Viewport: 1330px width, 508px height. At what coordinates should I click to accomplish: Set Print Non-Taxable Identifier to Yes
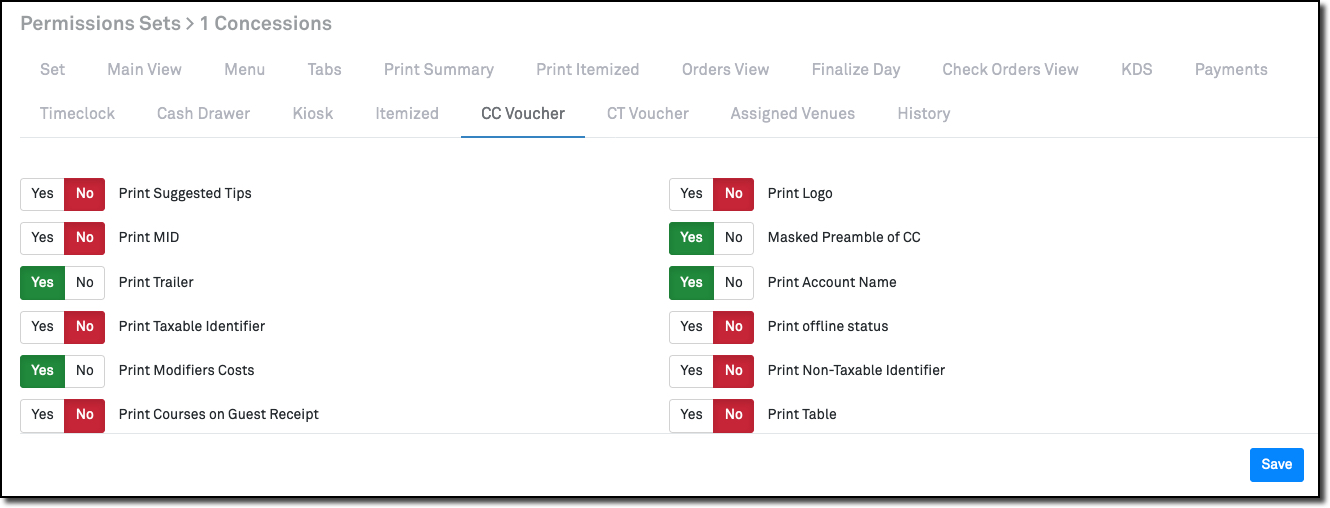(691, 370)
